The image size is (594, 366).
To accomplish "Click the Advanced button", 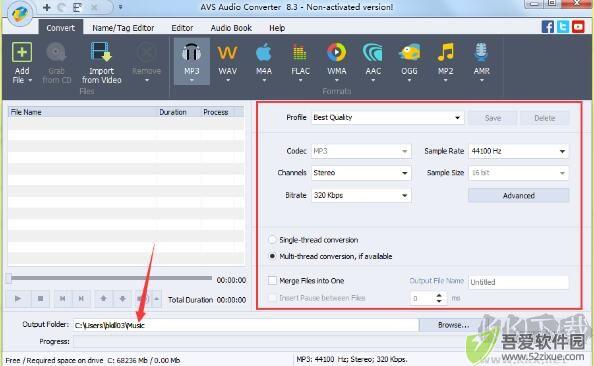I will click(518, 196).
